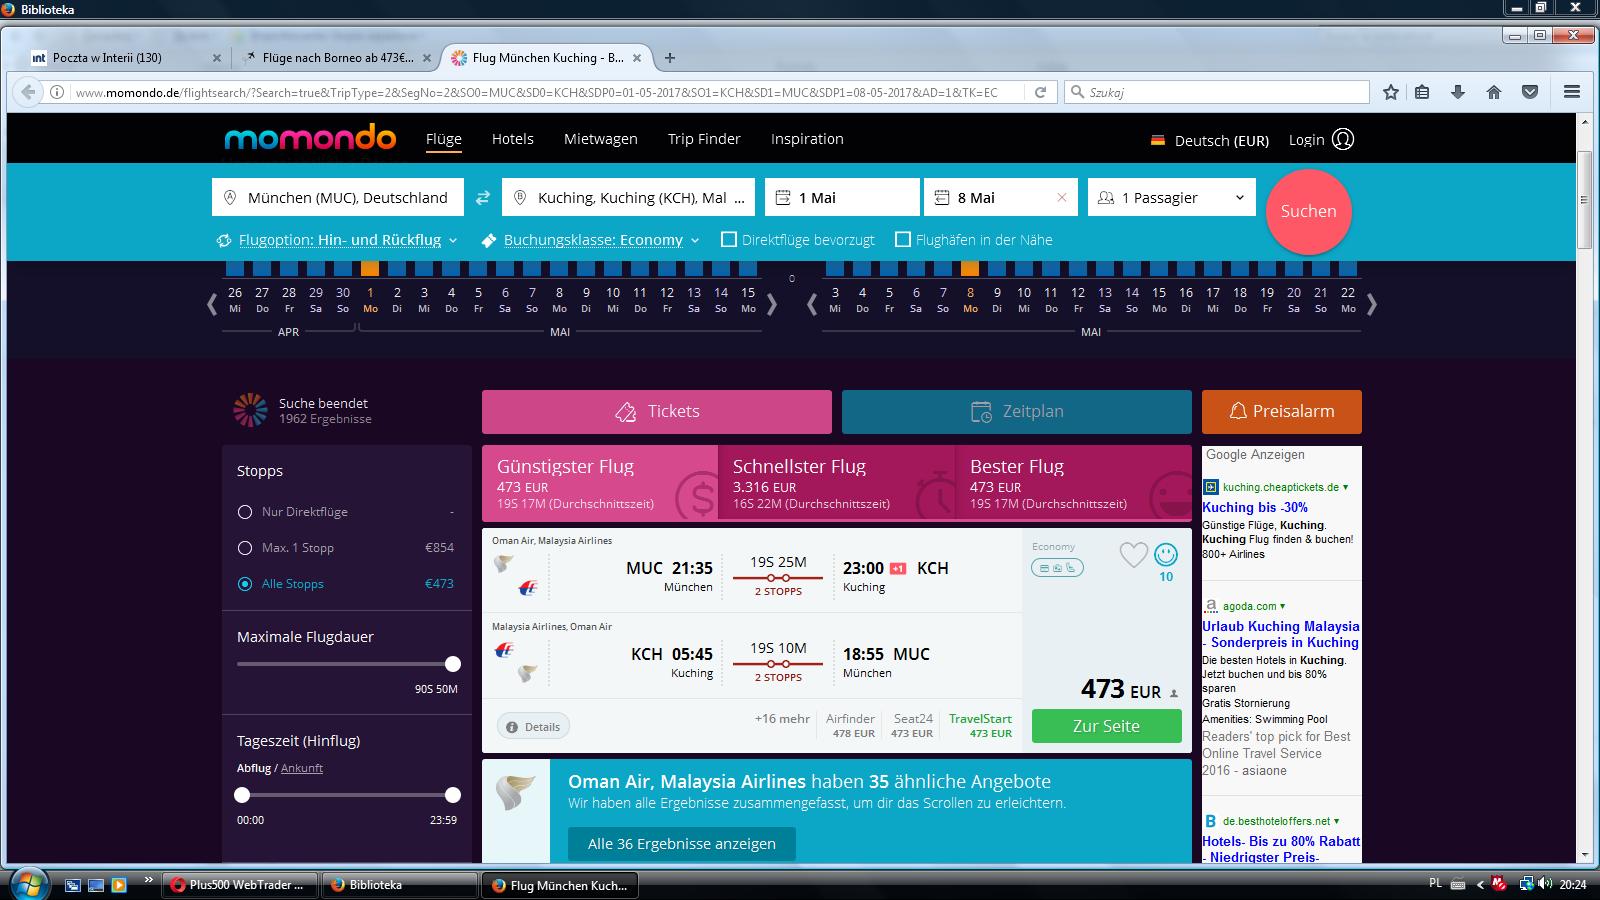The width and height of the screenshot is (1600, 900).
Task: Clear the 8 Mai return date
Action: click(x=1062, y=198)
